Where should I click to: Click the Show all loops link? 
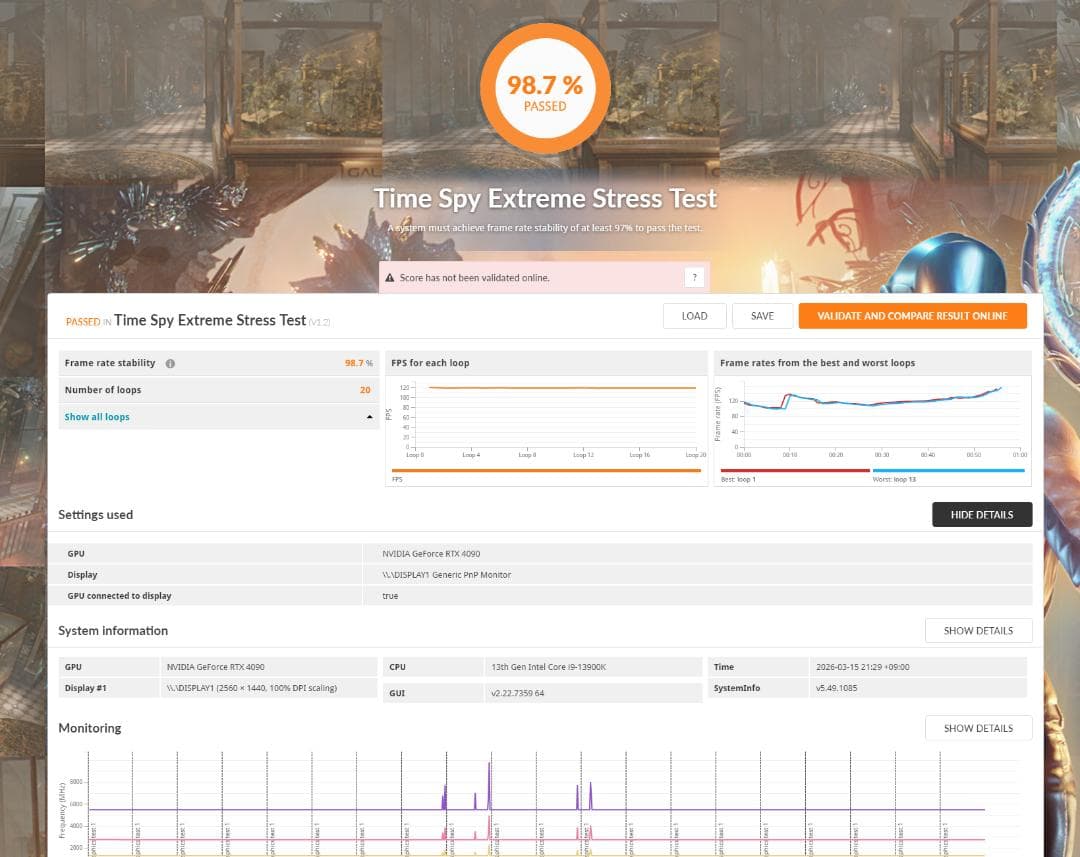point(97,417)
